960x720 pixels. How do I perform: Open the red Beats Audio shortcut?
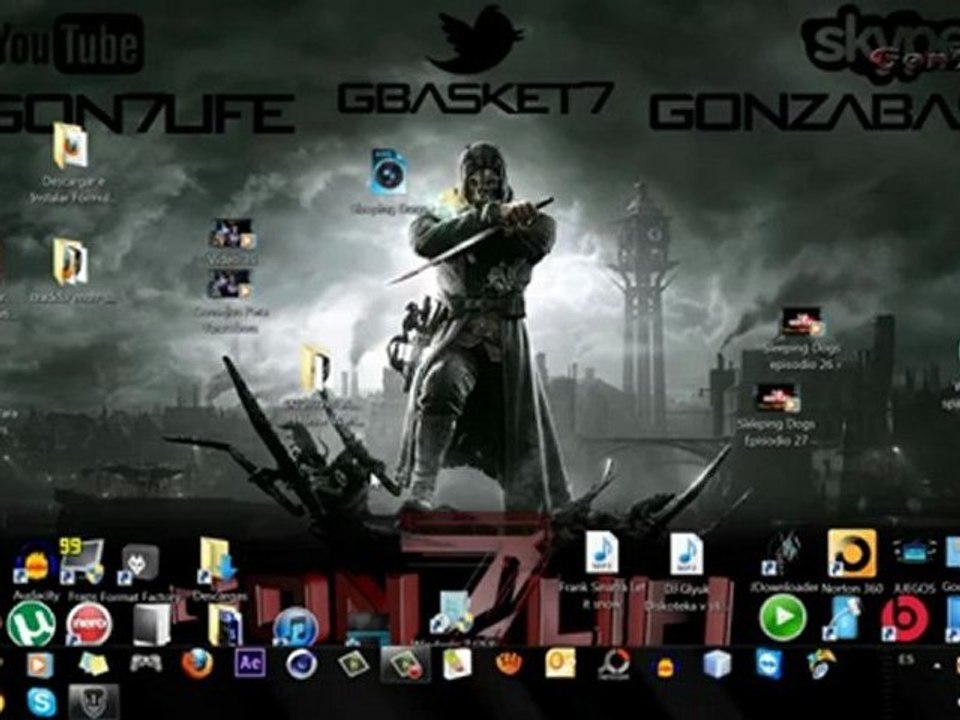905,619
